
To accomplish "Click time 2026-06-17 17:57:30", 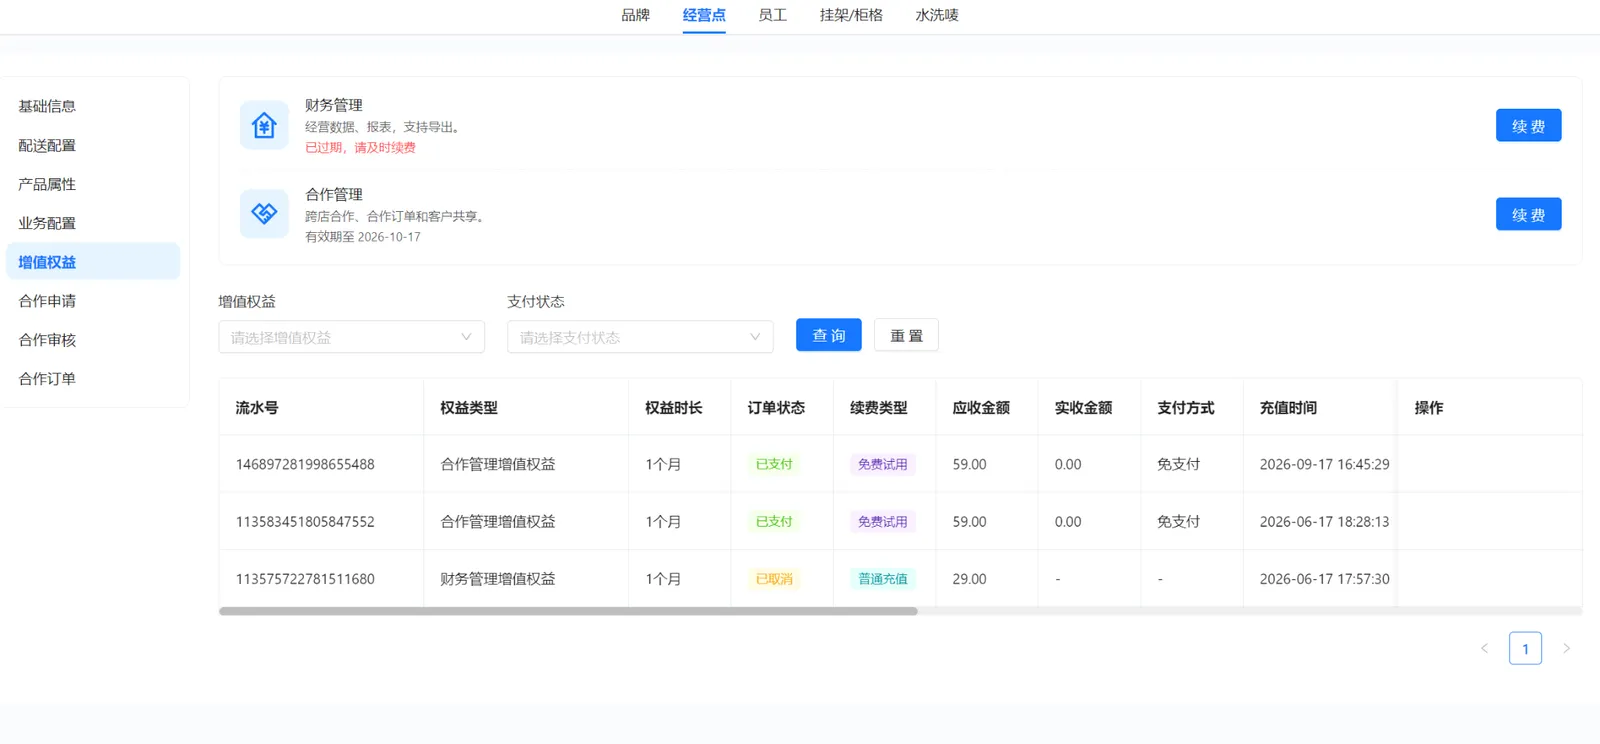I will 1324,579.
